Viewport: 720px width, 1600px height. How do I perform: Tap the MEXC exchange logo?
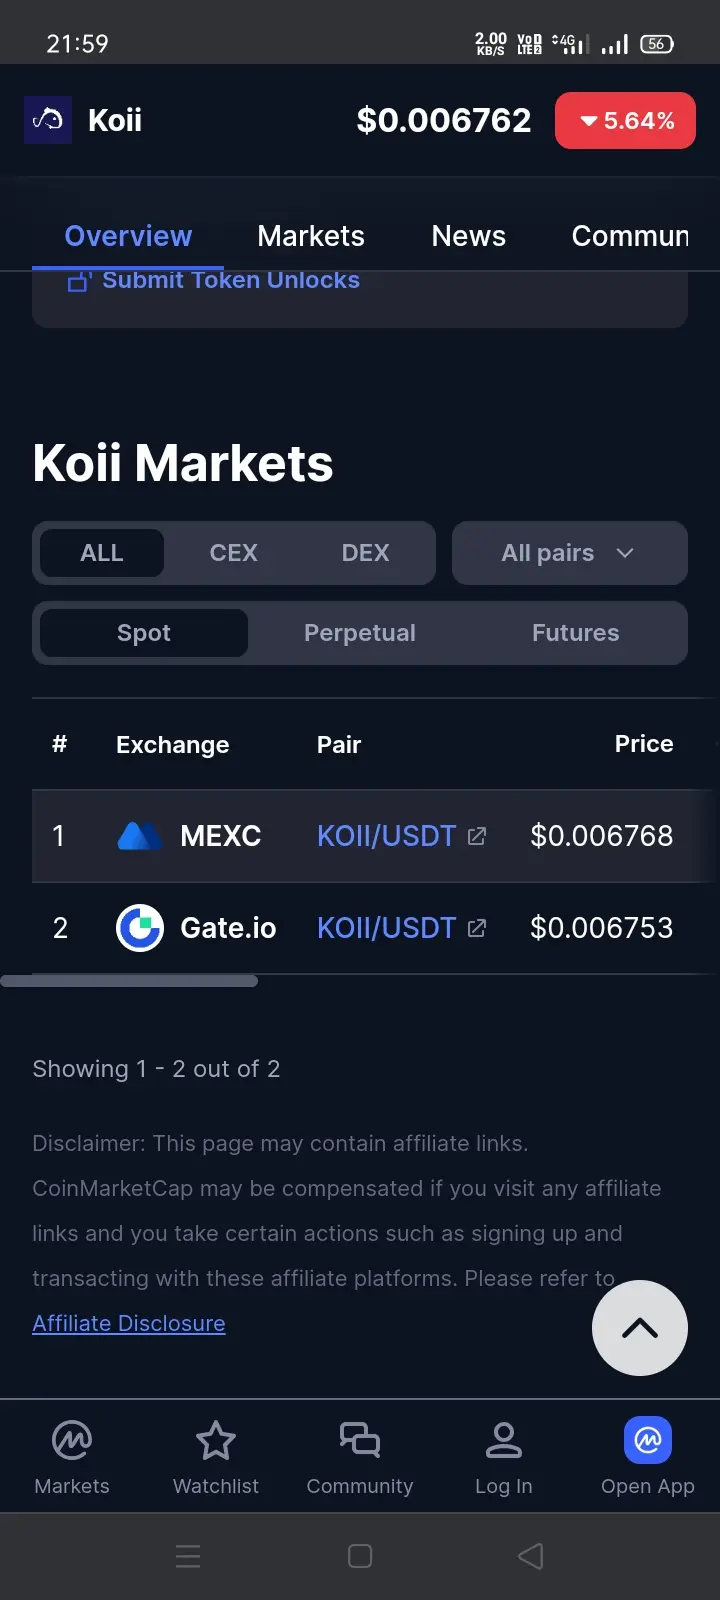tap(139, 836)
